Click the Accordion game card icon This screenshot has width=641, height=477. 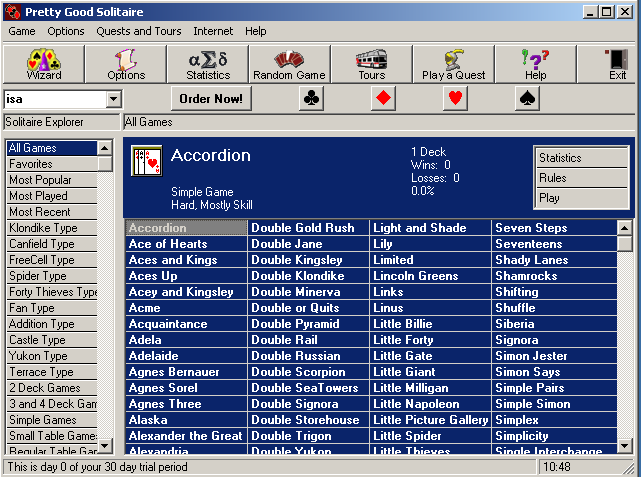pos(147,161)
